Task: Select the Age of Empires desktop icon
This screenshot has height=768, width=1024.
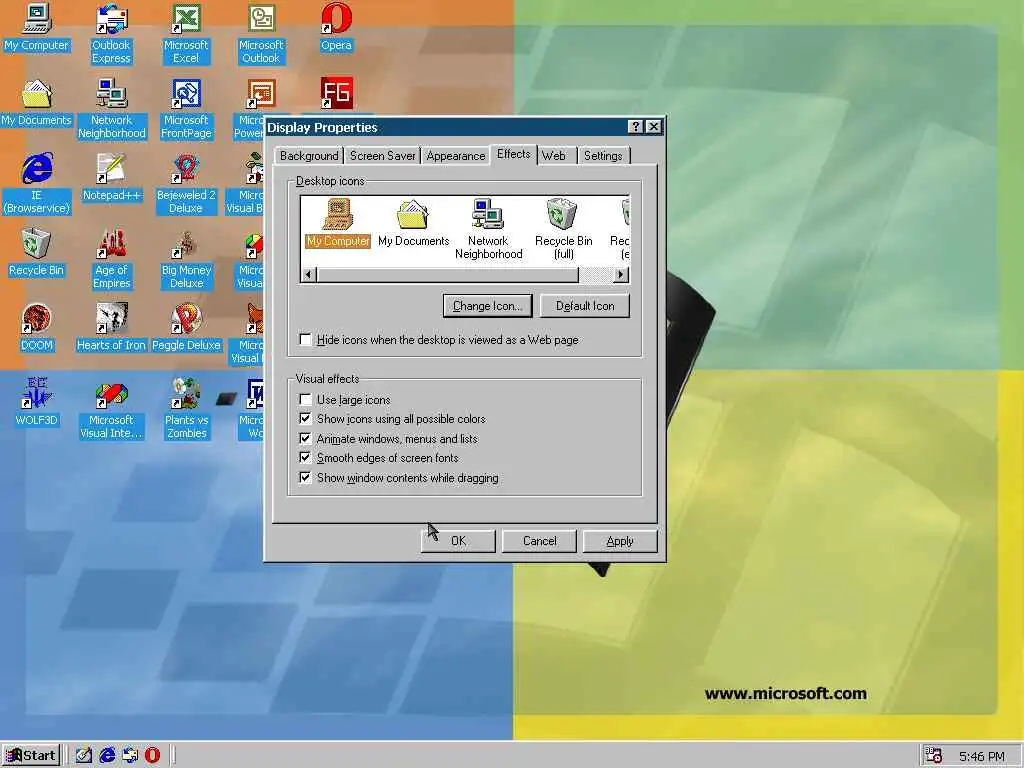Action: [x=112, y=259]
